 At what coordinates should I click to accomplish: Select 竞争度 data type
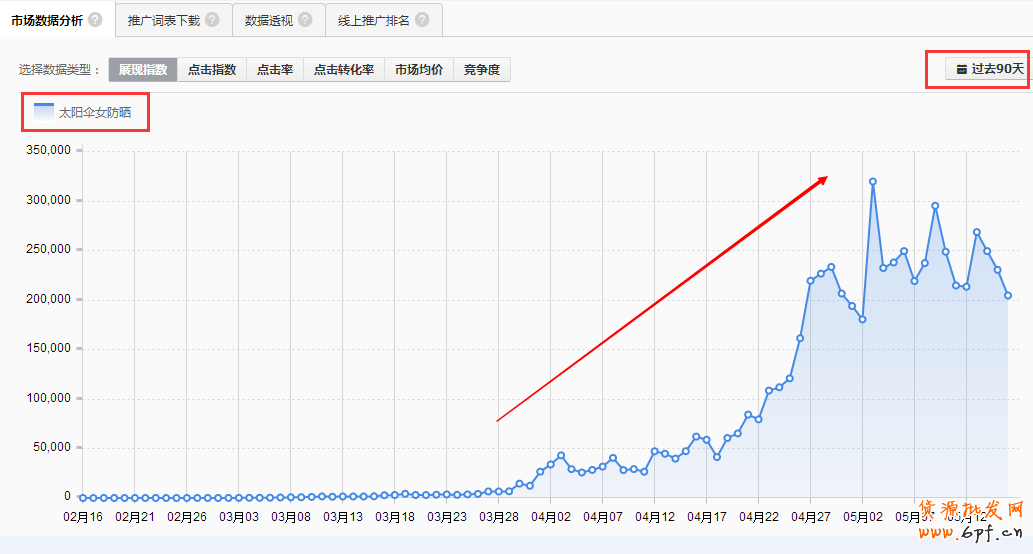point(482,70)
